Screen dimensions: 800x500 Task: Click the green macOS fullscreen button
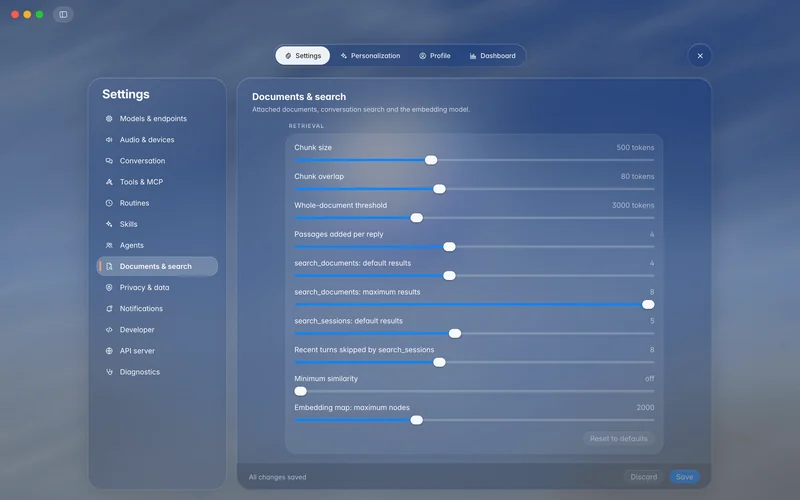[x=39, y=14]
